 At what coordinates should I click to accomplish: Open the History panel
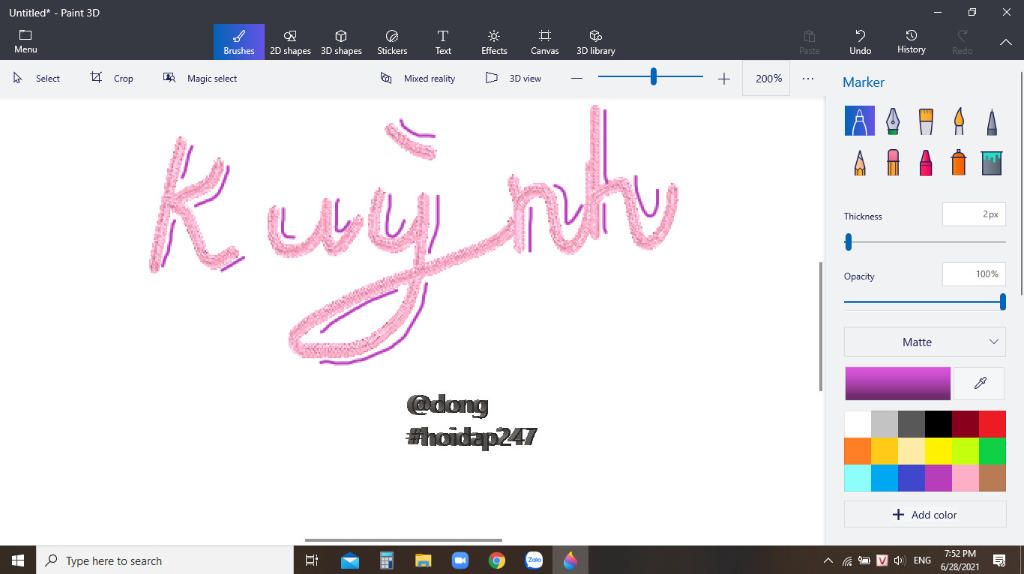[911, 42]
